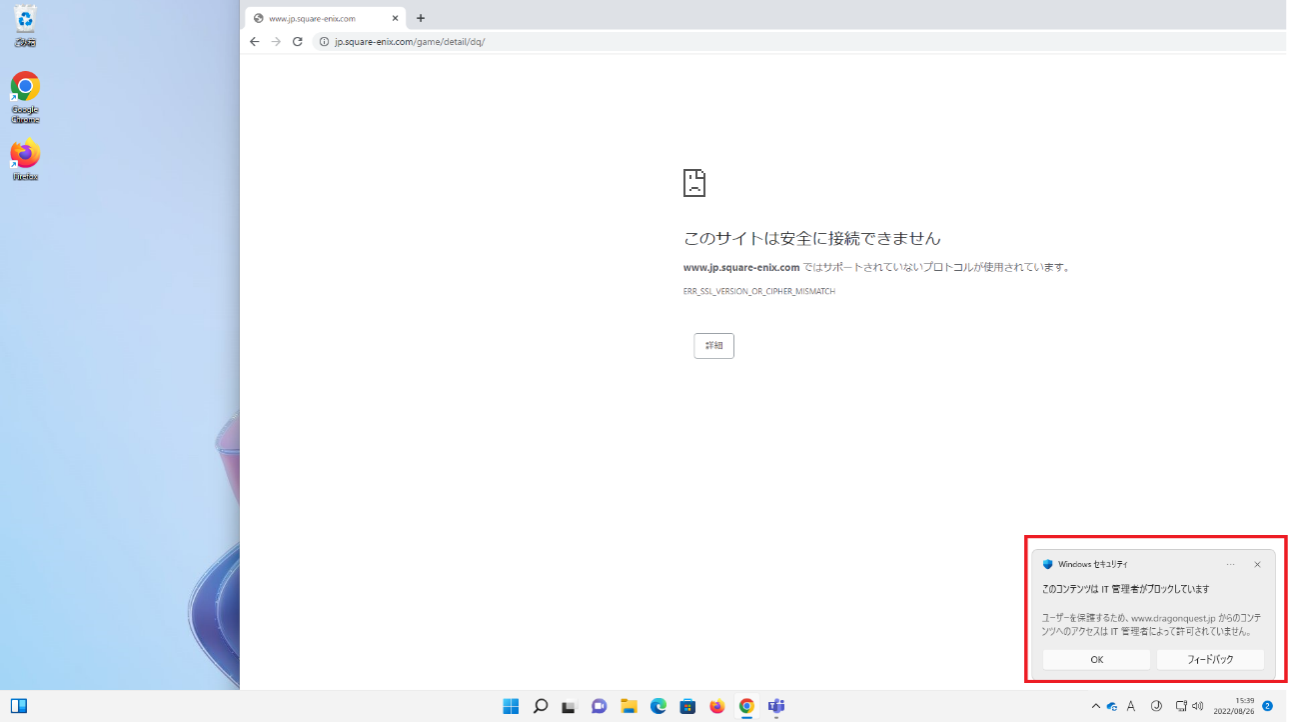The width and height of the screenshot is (1292, 727).
Task: Show hidden tray icons chevron
Action: 1095,706
